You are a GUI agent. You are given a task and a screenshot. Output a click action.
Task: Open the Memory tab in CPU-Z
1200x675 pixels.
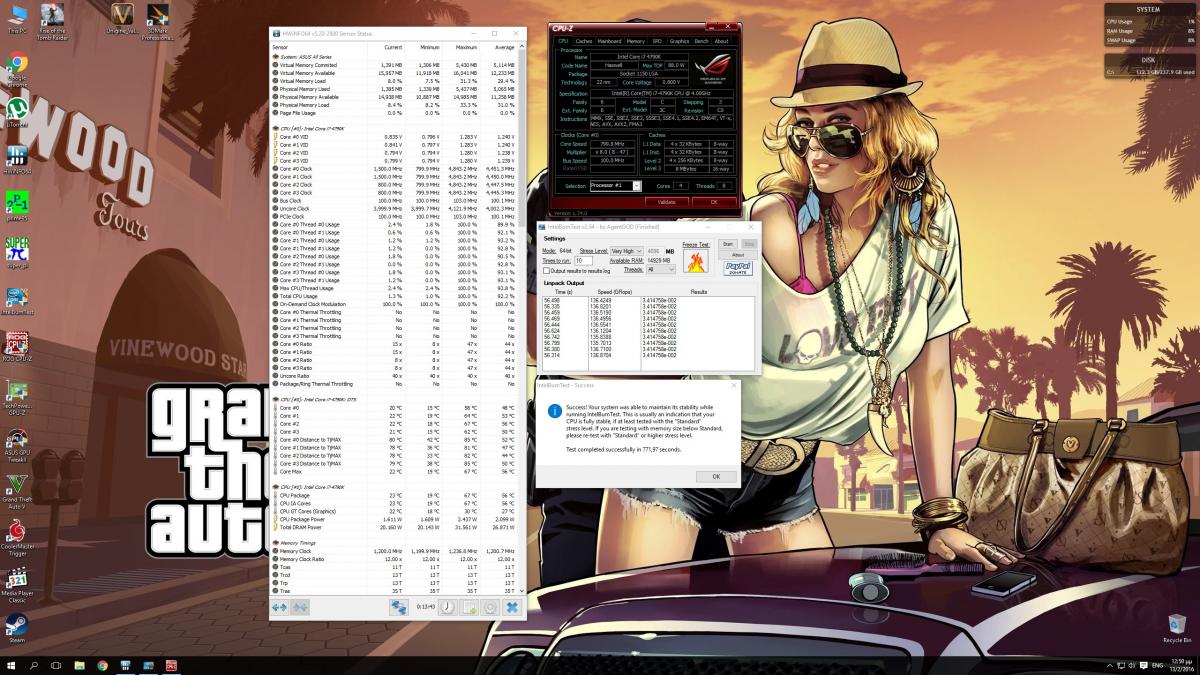(x=635, y=41)
